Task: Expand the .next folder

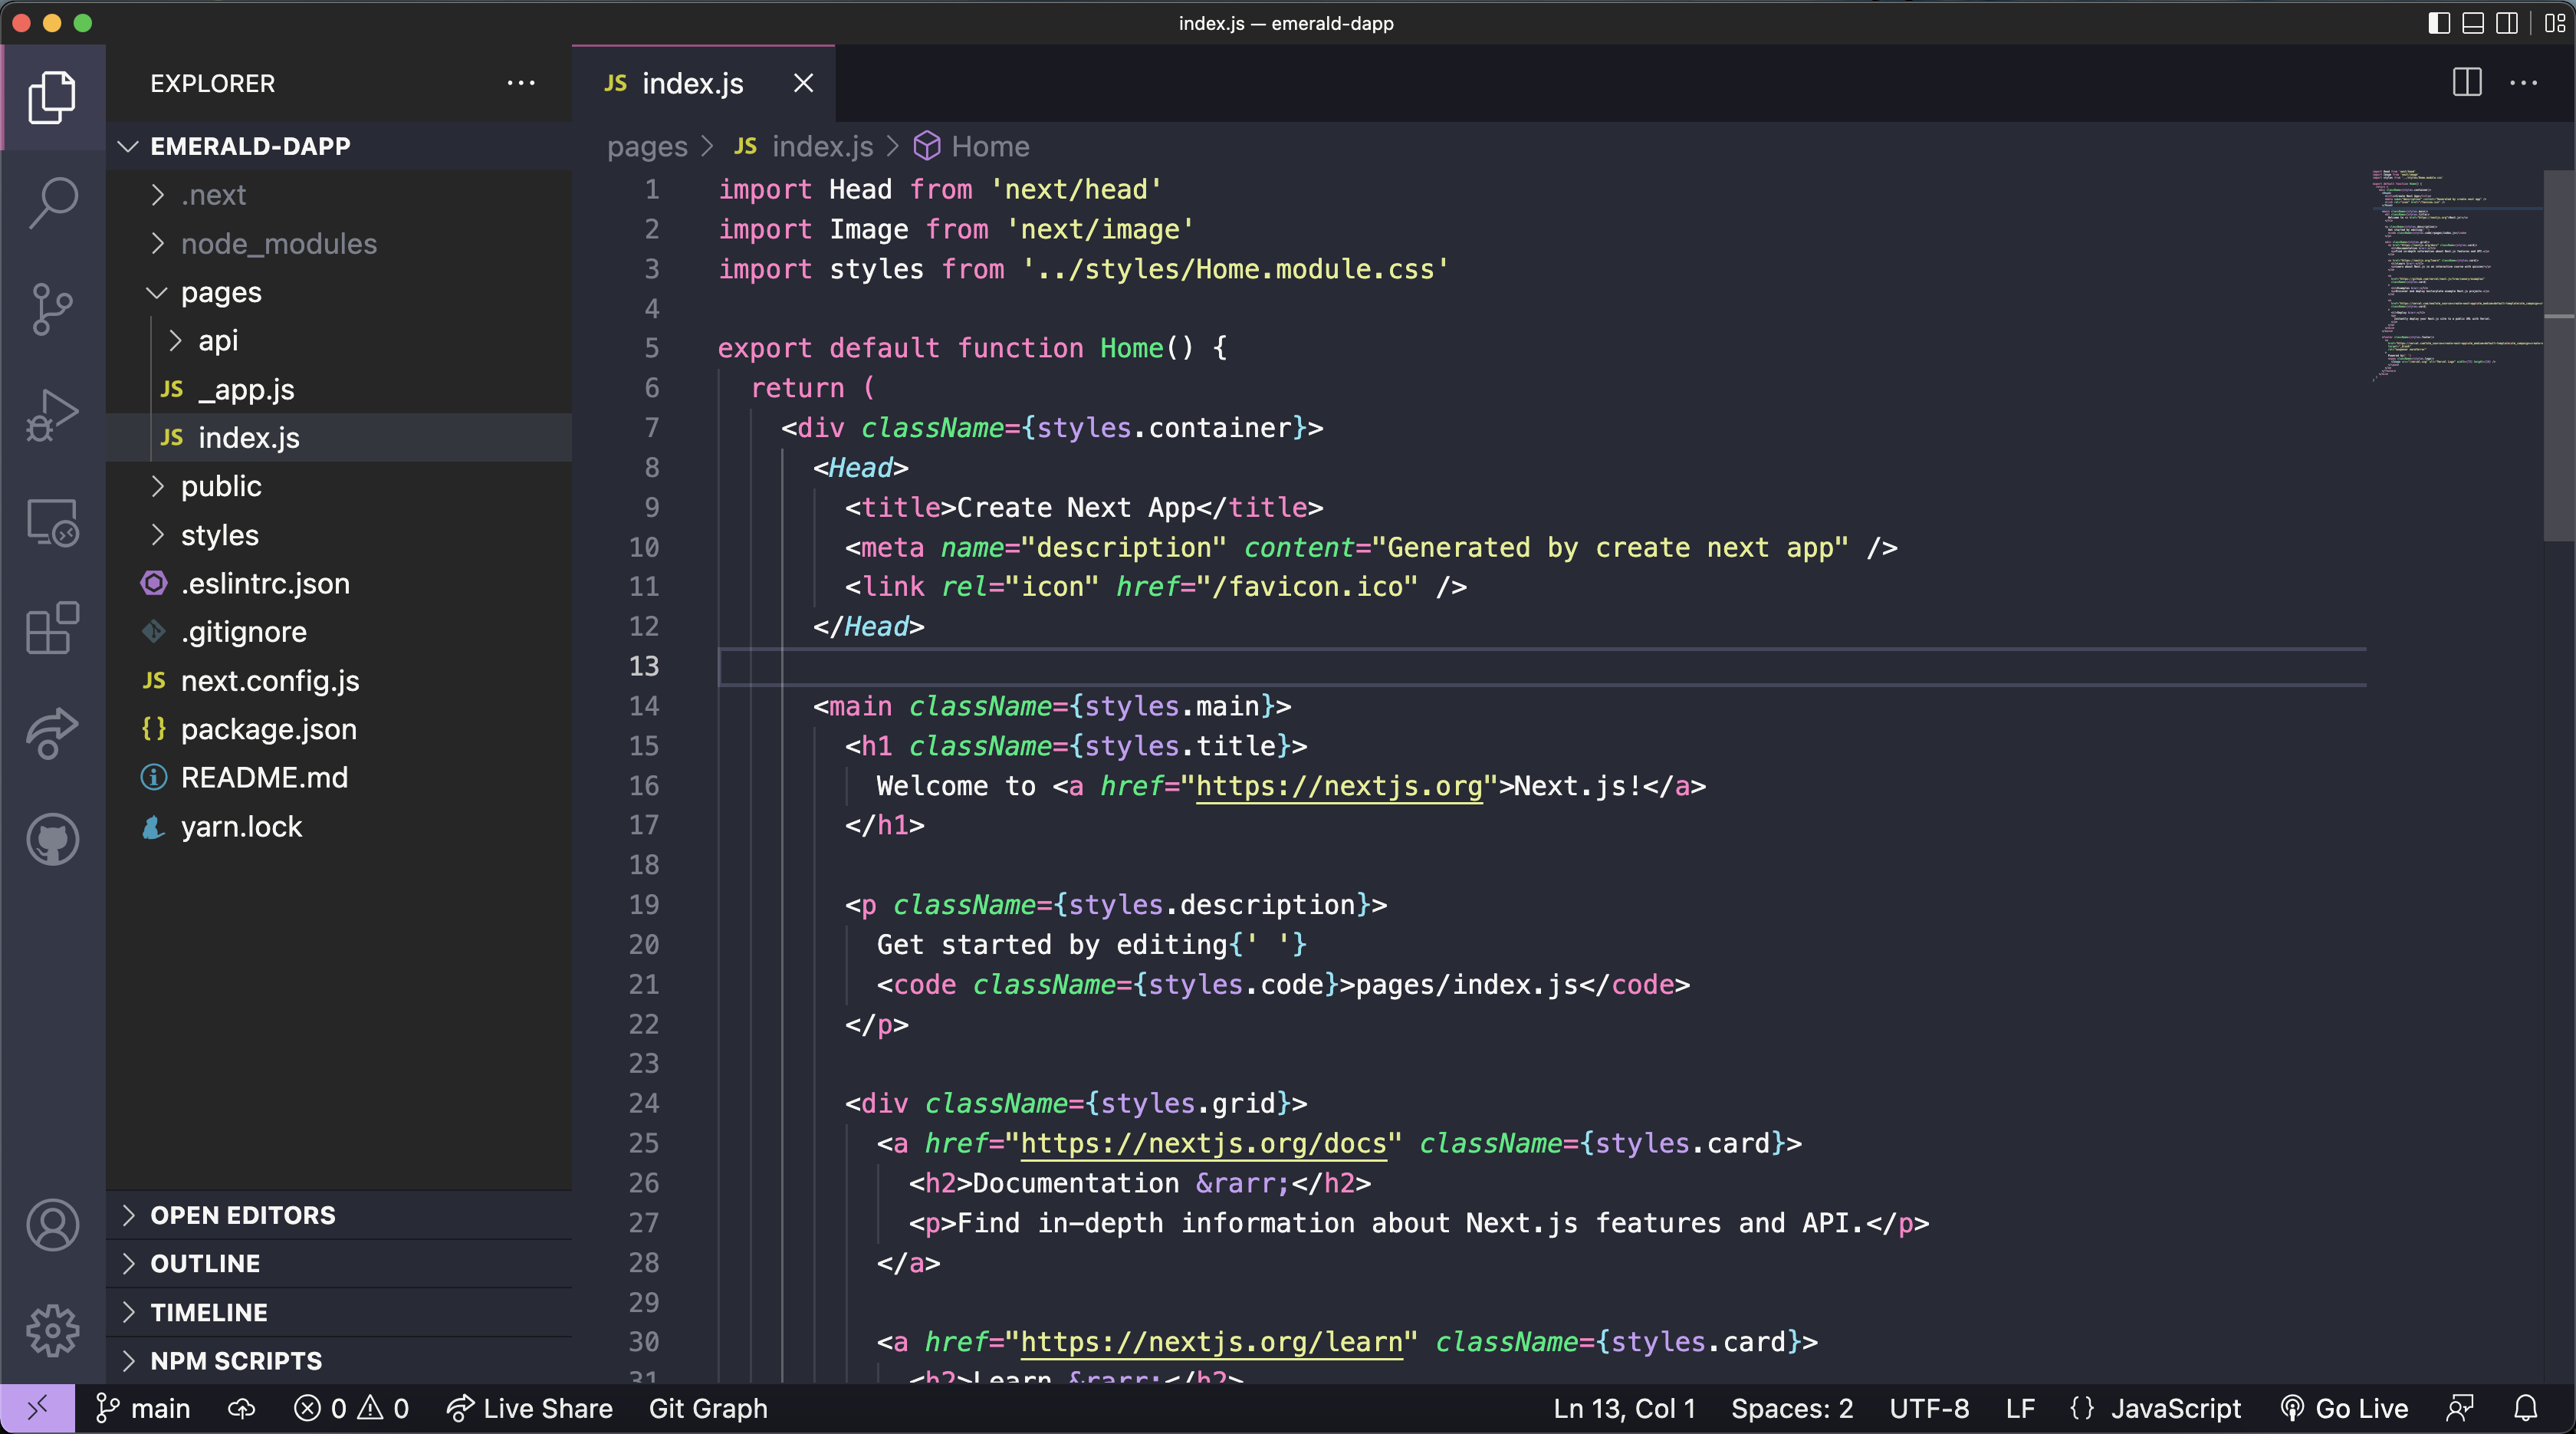Action: (338, 195)
